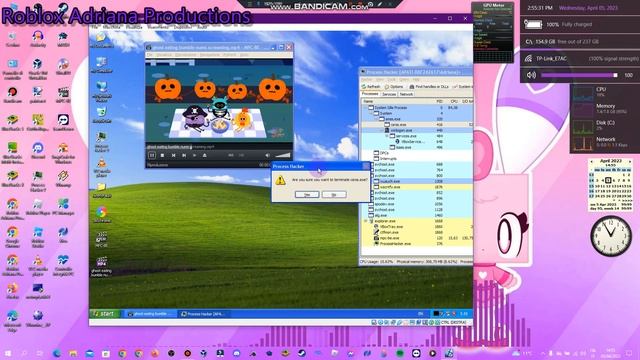Open PC Manager desktop icon

point(63,207)
